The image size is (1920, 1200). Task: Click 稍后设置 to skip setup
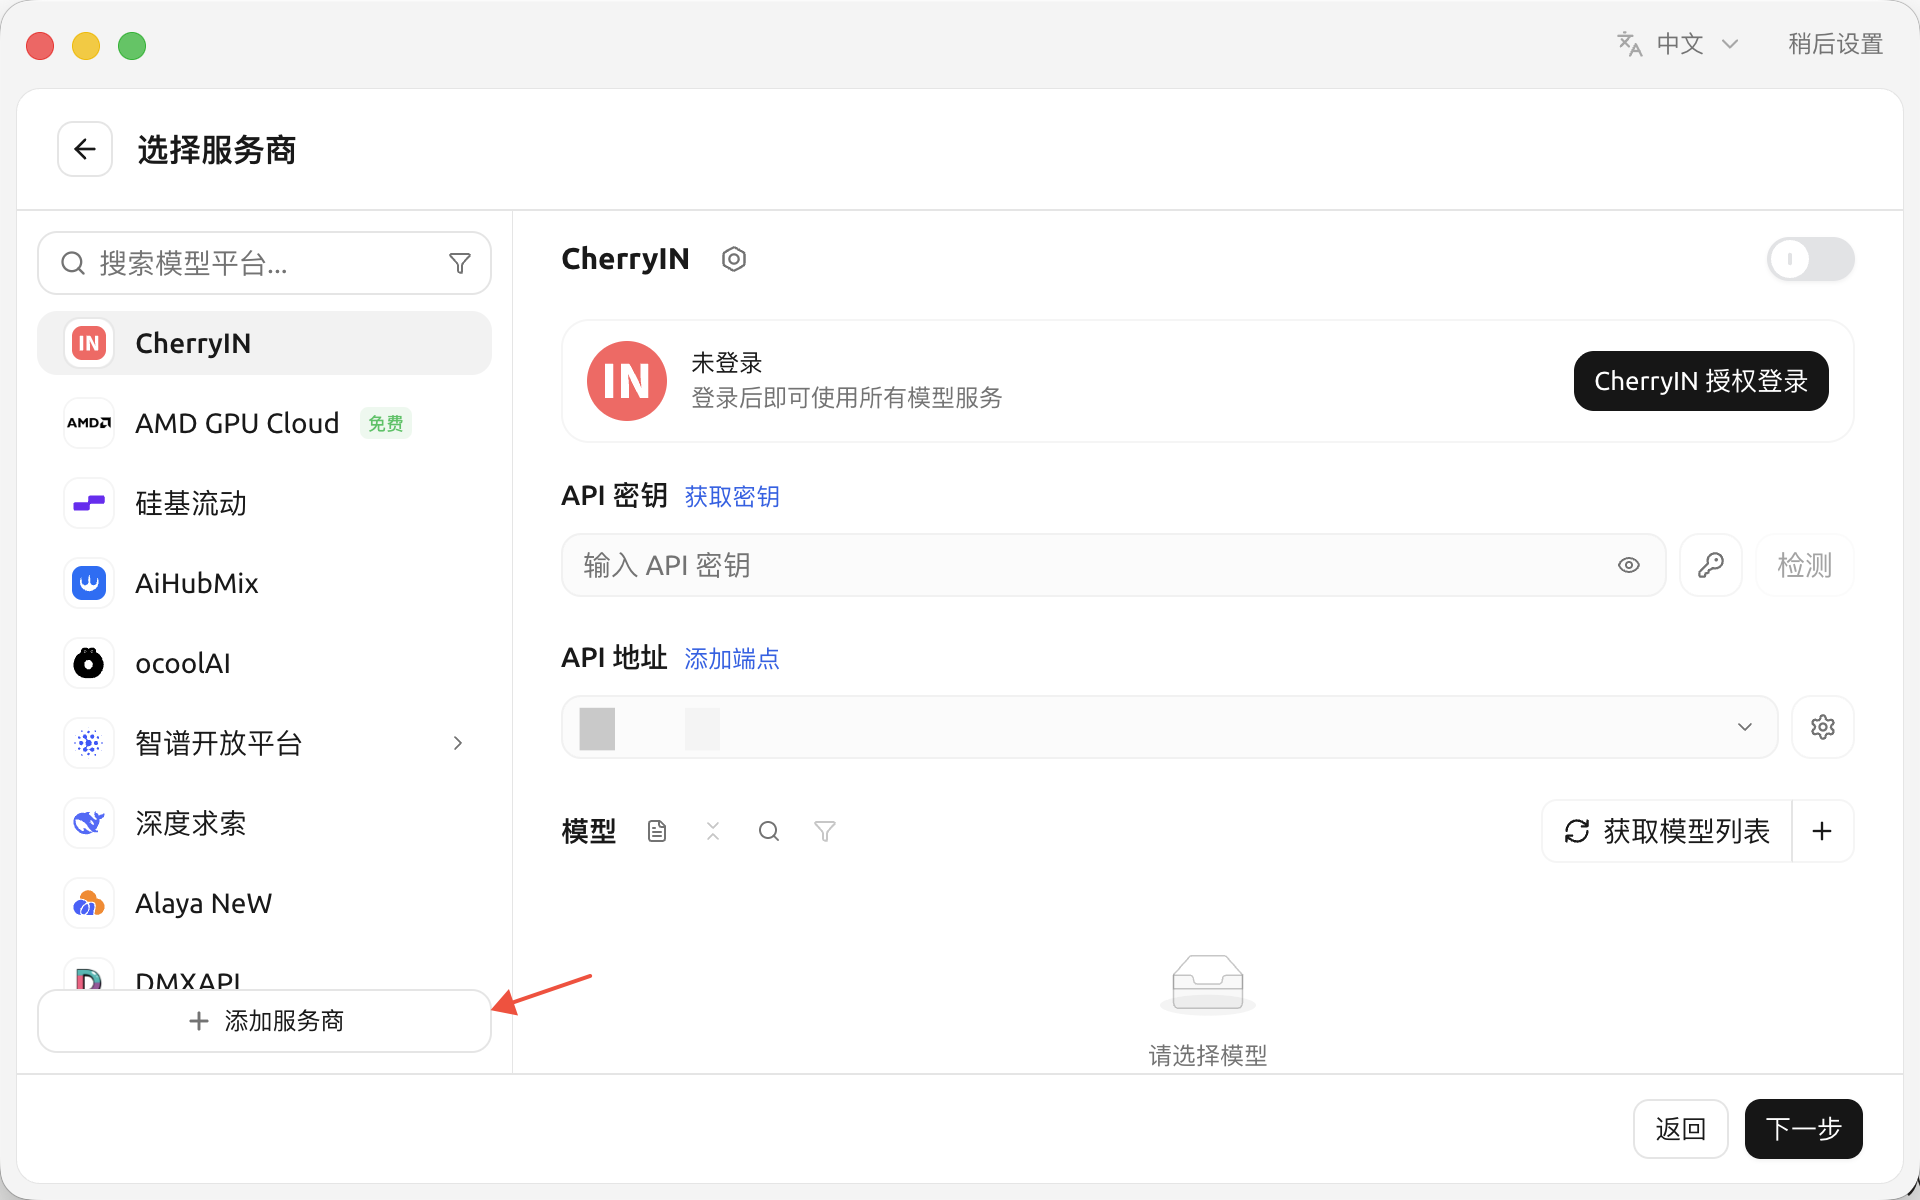pyautogui.click(x=1835, y=44)
